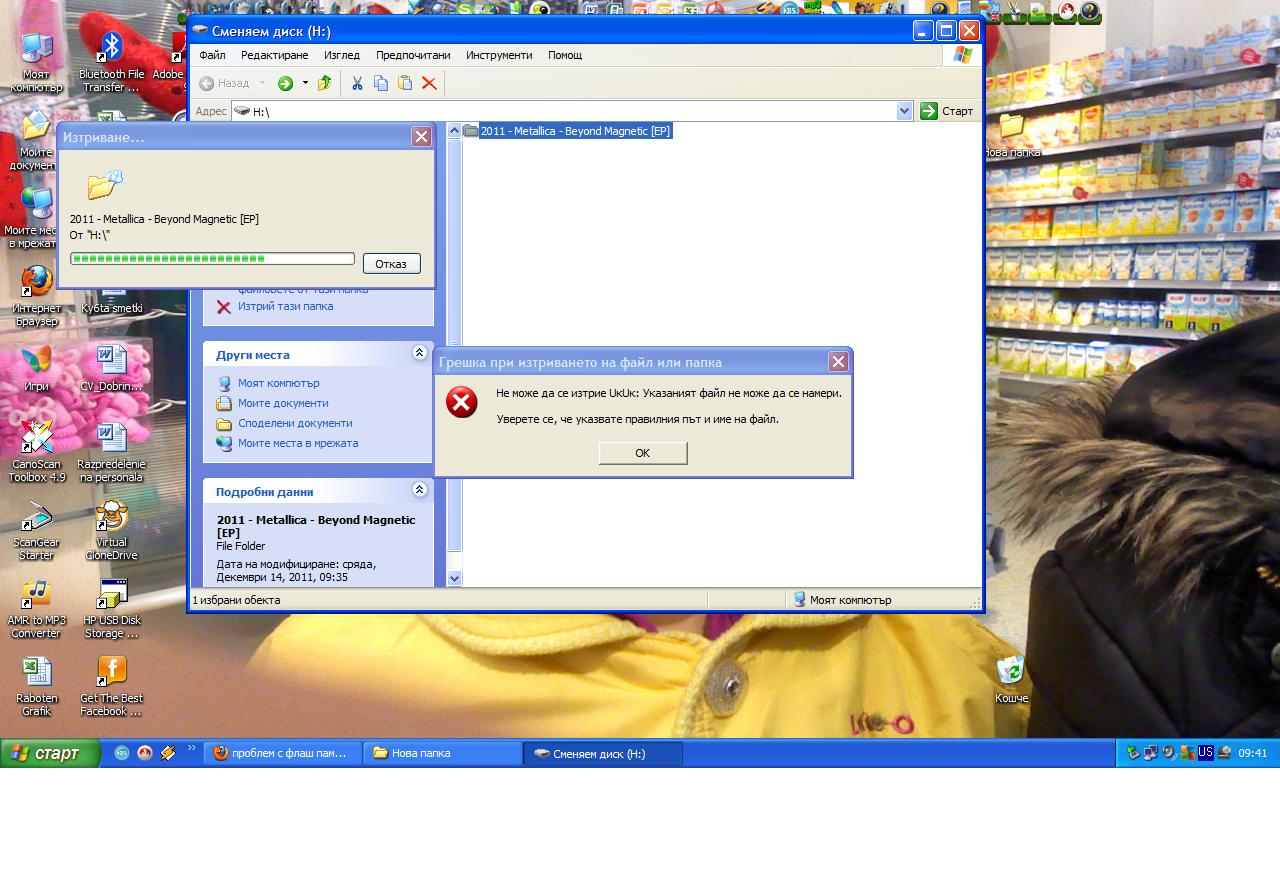
Task: Open the address bar dropdown
Action: click(905, 111)
